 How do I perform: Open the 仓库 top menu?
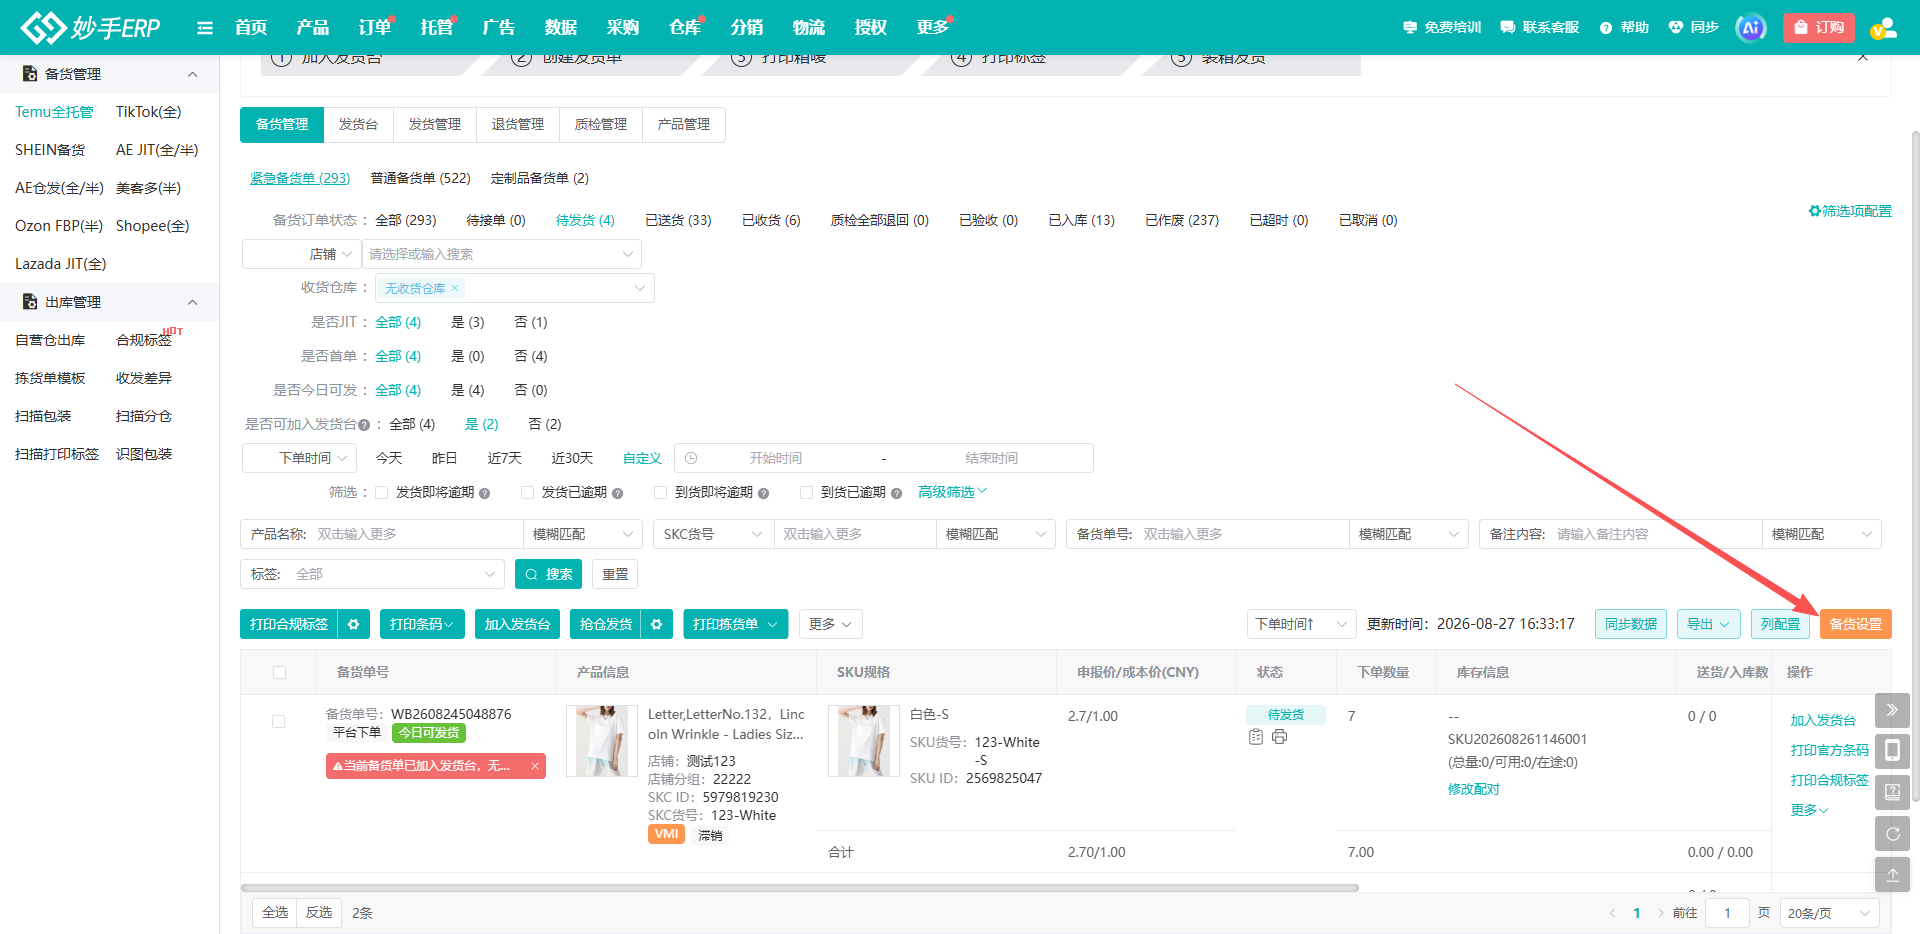tap(685, 28)
